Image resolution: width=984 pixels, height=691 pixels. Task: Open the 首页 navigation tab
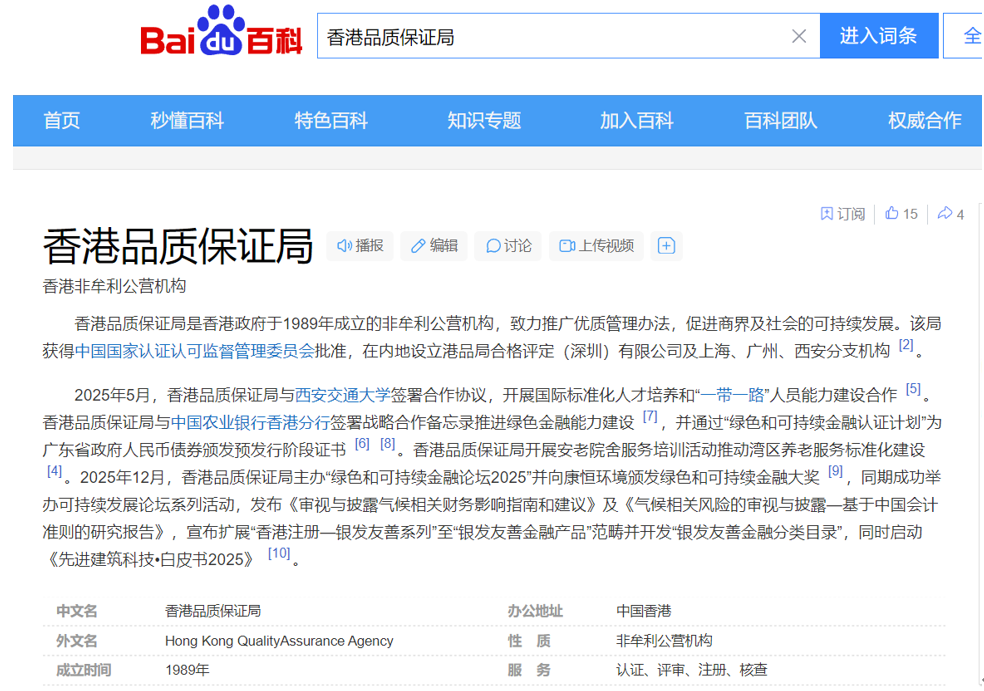62,121
